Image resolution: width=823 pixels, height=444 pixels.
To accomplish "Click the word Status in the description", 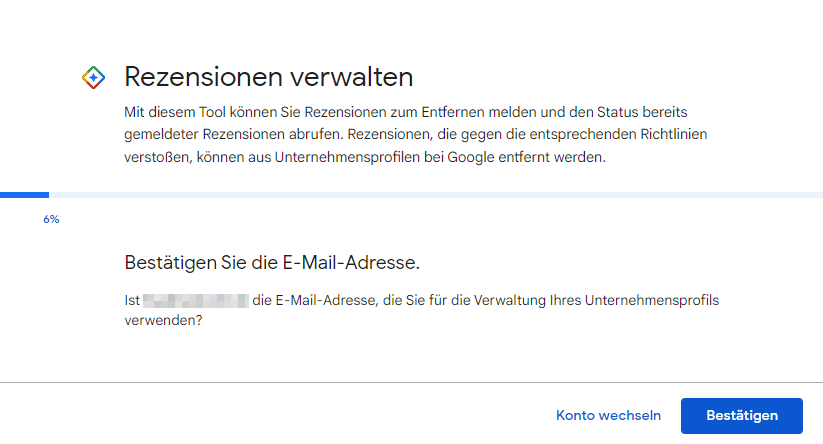I will tap(618, 112).
